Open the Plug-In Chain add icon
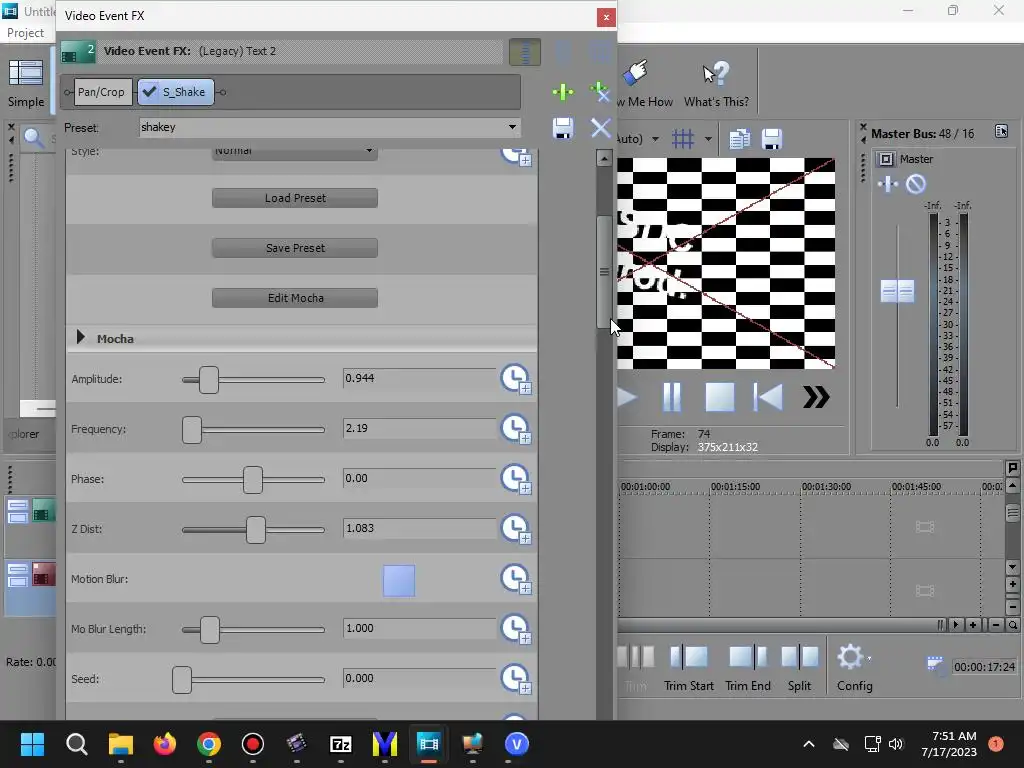The height and width of the screenshot is (768, 1024). (x=562, y=92)
